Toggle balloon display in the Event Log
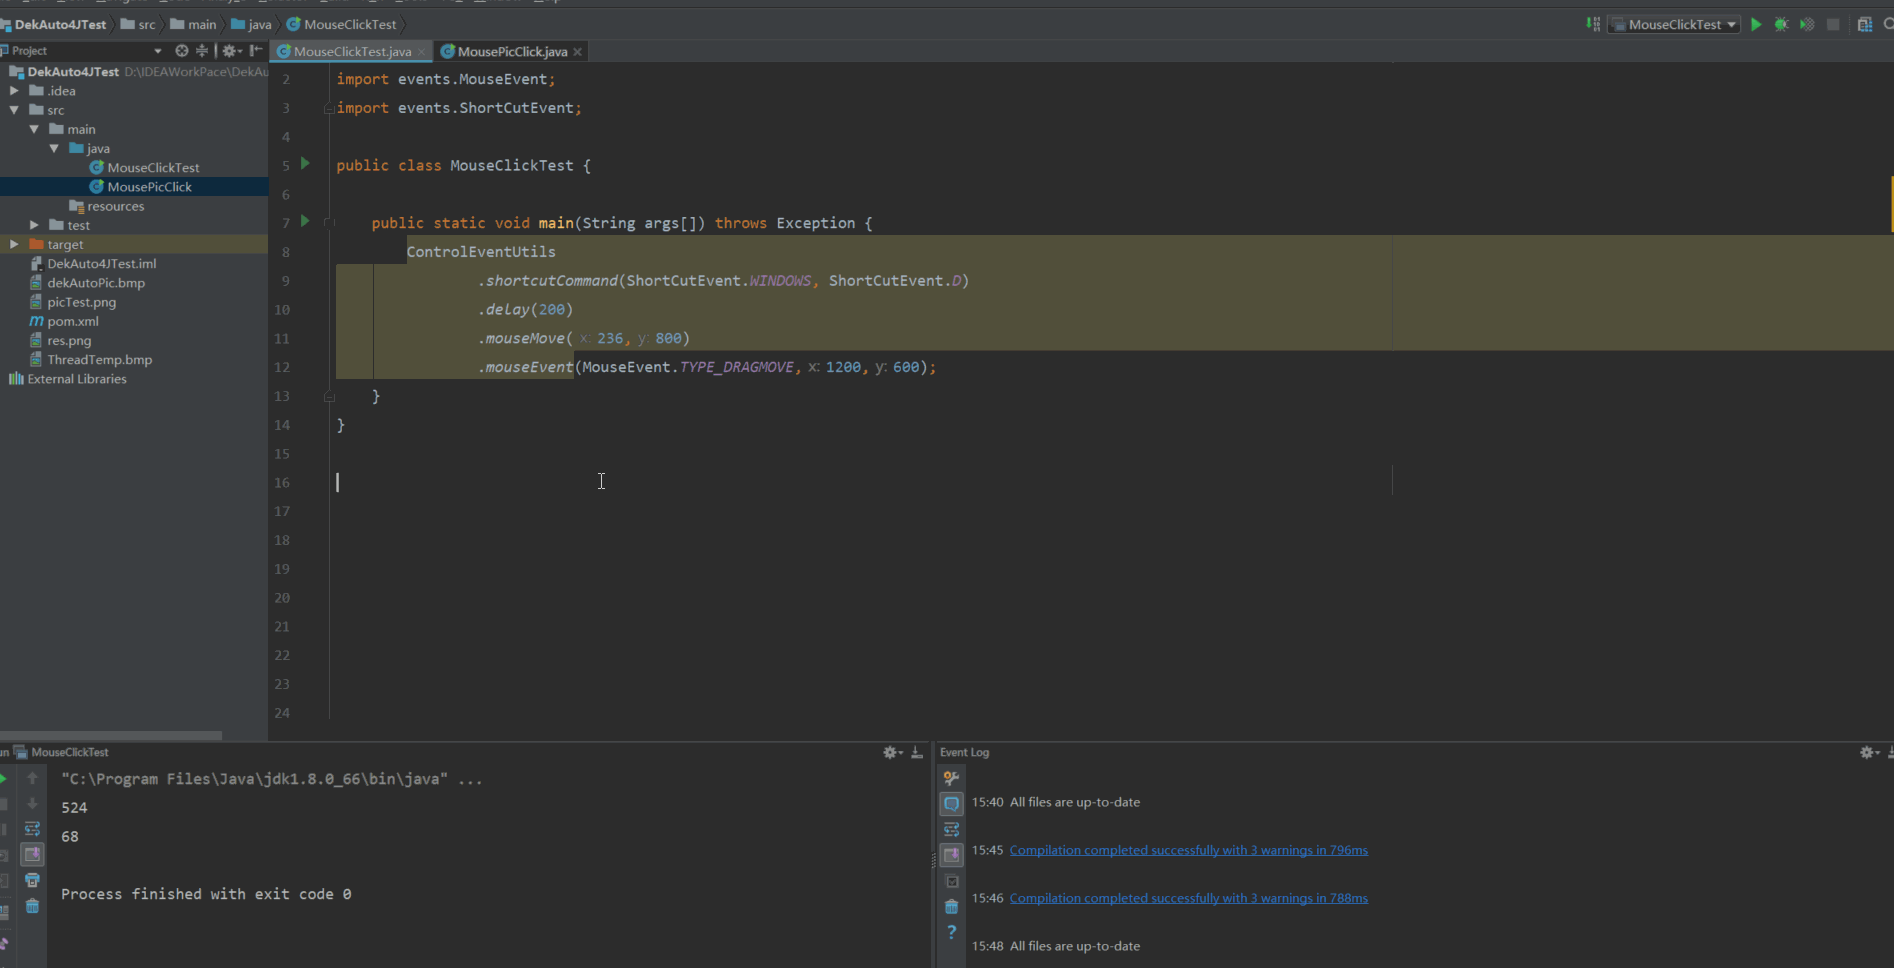The image size is (1894, 968). (951, 803)
